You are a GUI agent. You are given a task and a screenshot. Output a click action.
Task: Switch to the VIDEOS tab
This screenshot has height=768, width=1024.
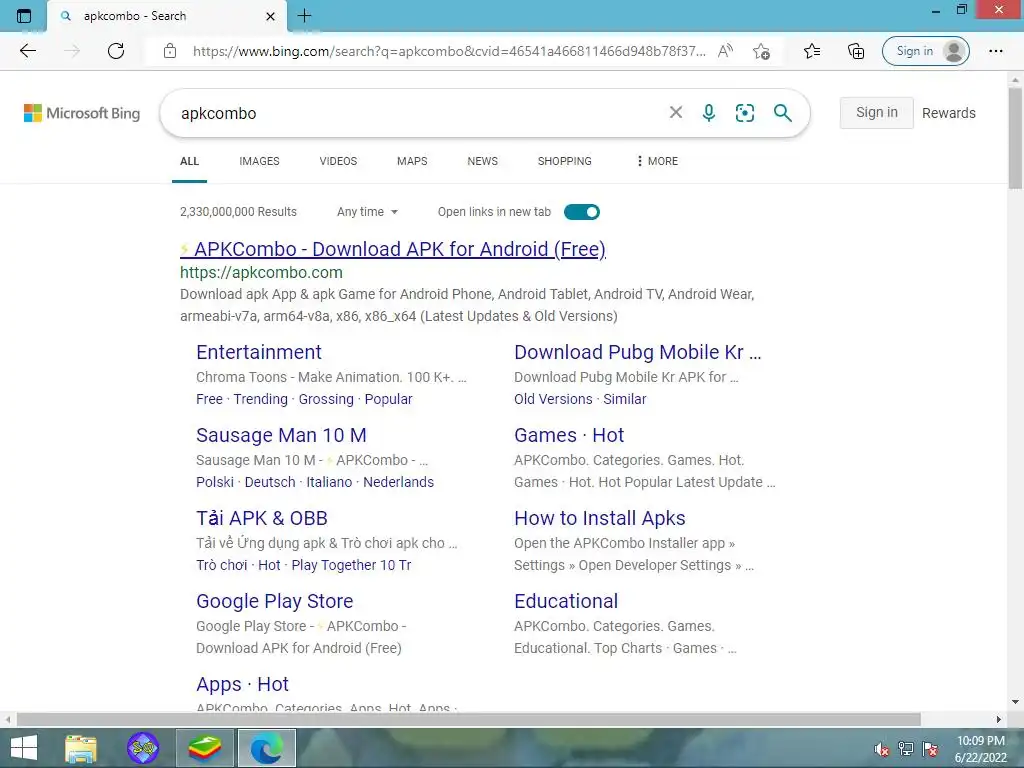338,161
